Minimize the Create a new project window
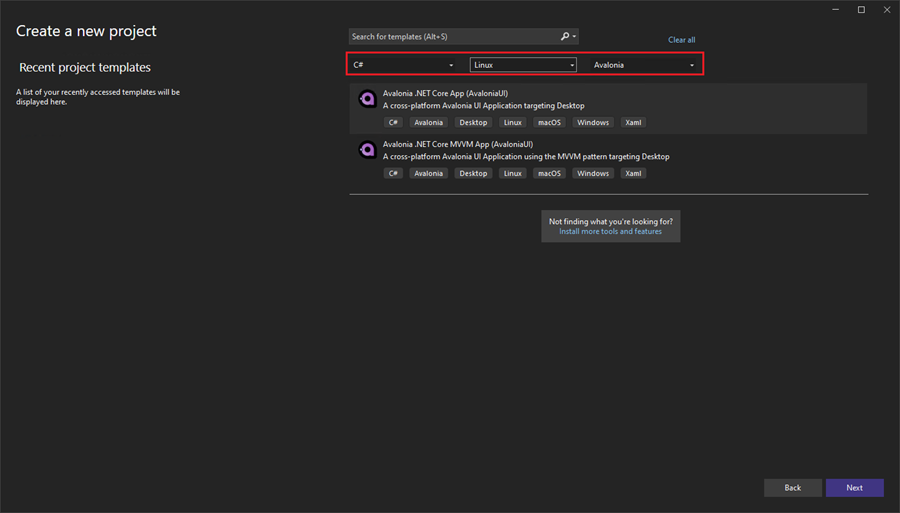This screenshot has height=513, width=900. tap(836, 10)
